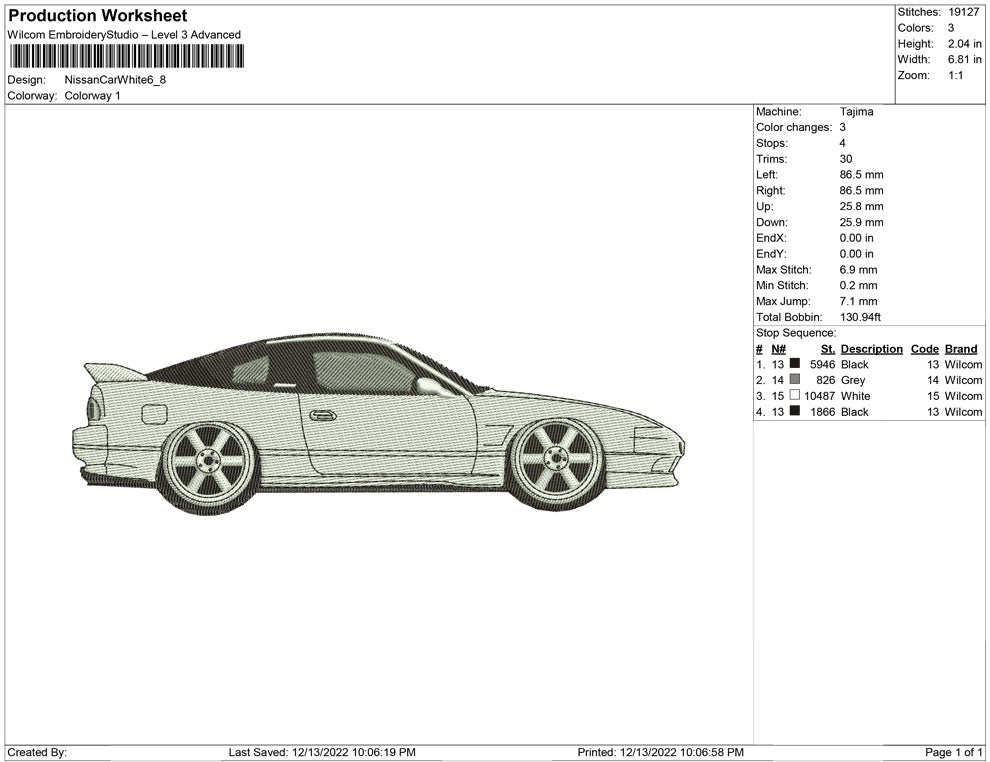
Task: Click the 'N#' column header
Action: pos(778,349)
